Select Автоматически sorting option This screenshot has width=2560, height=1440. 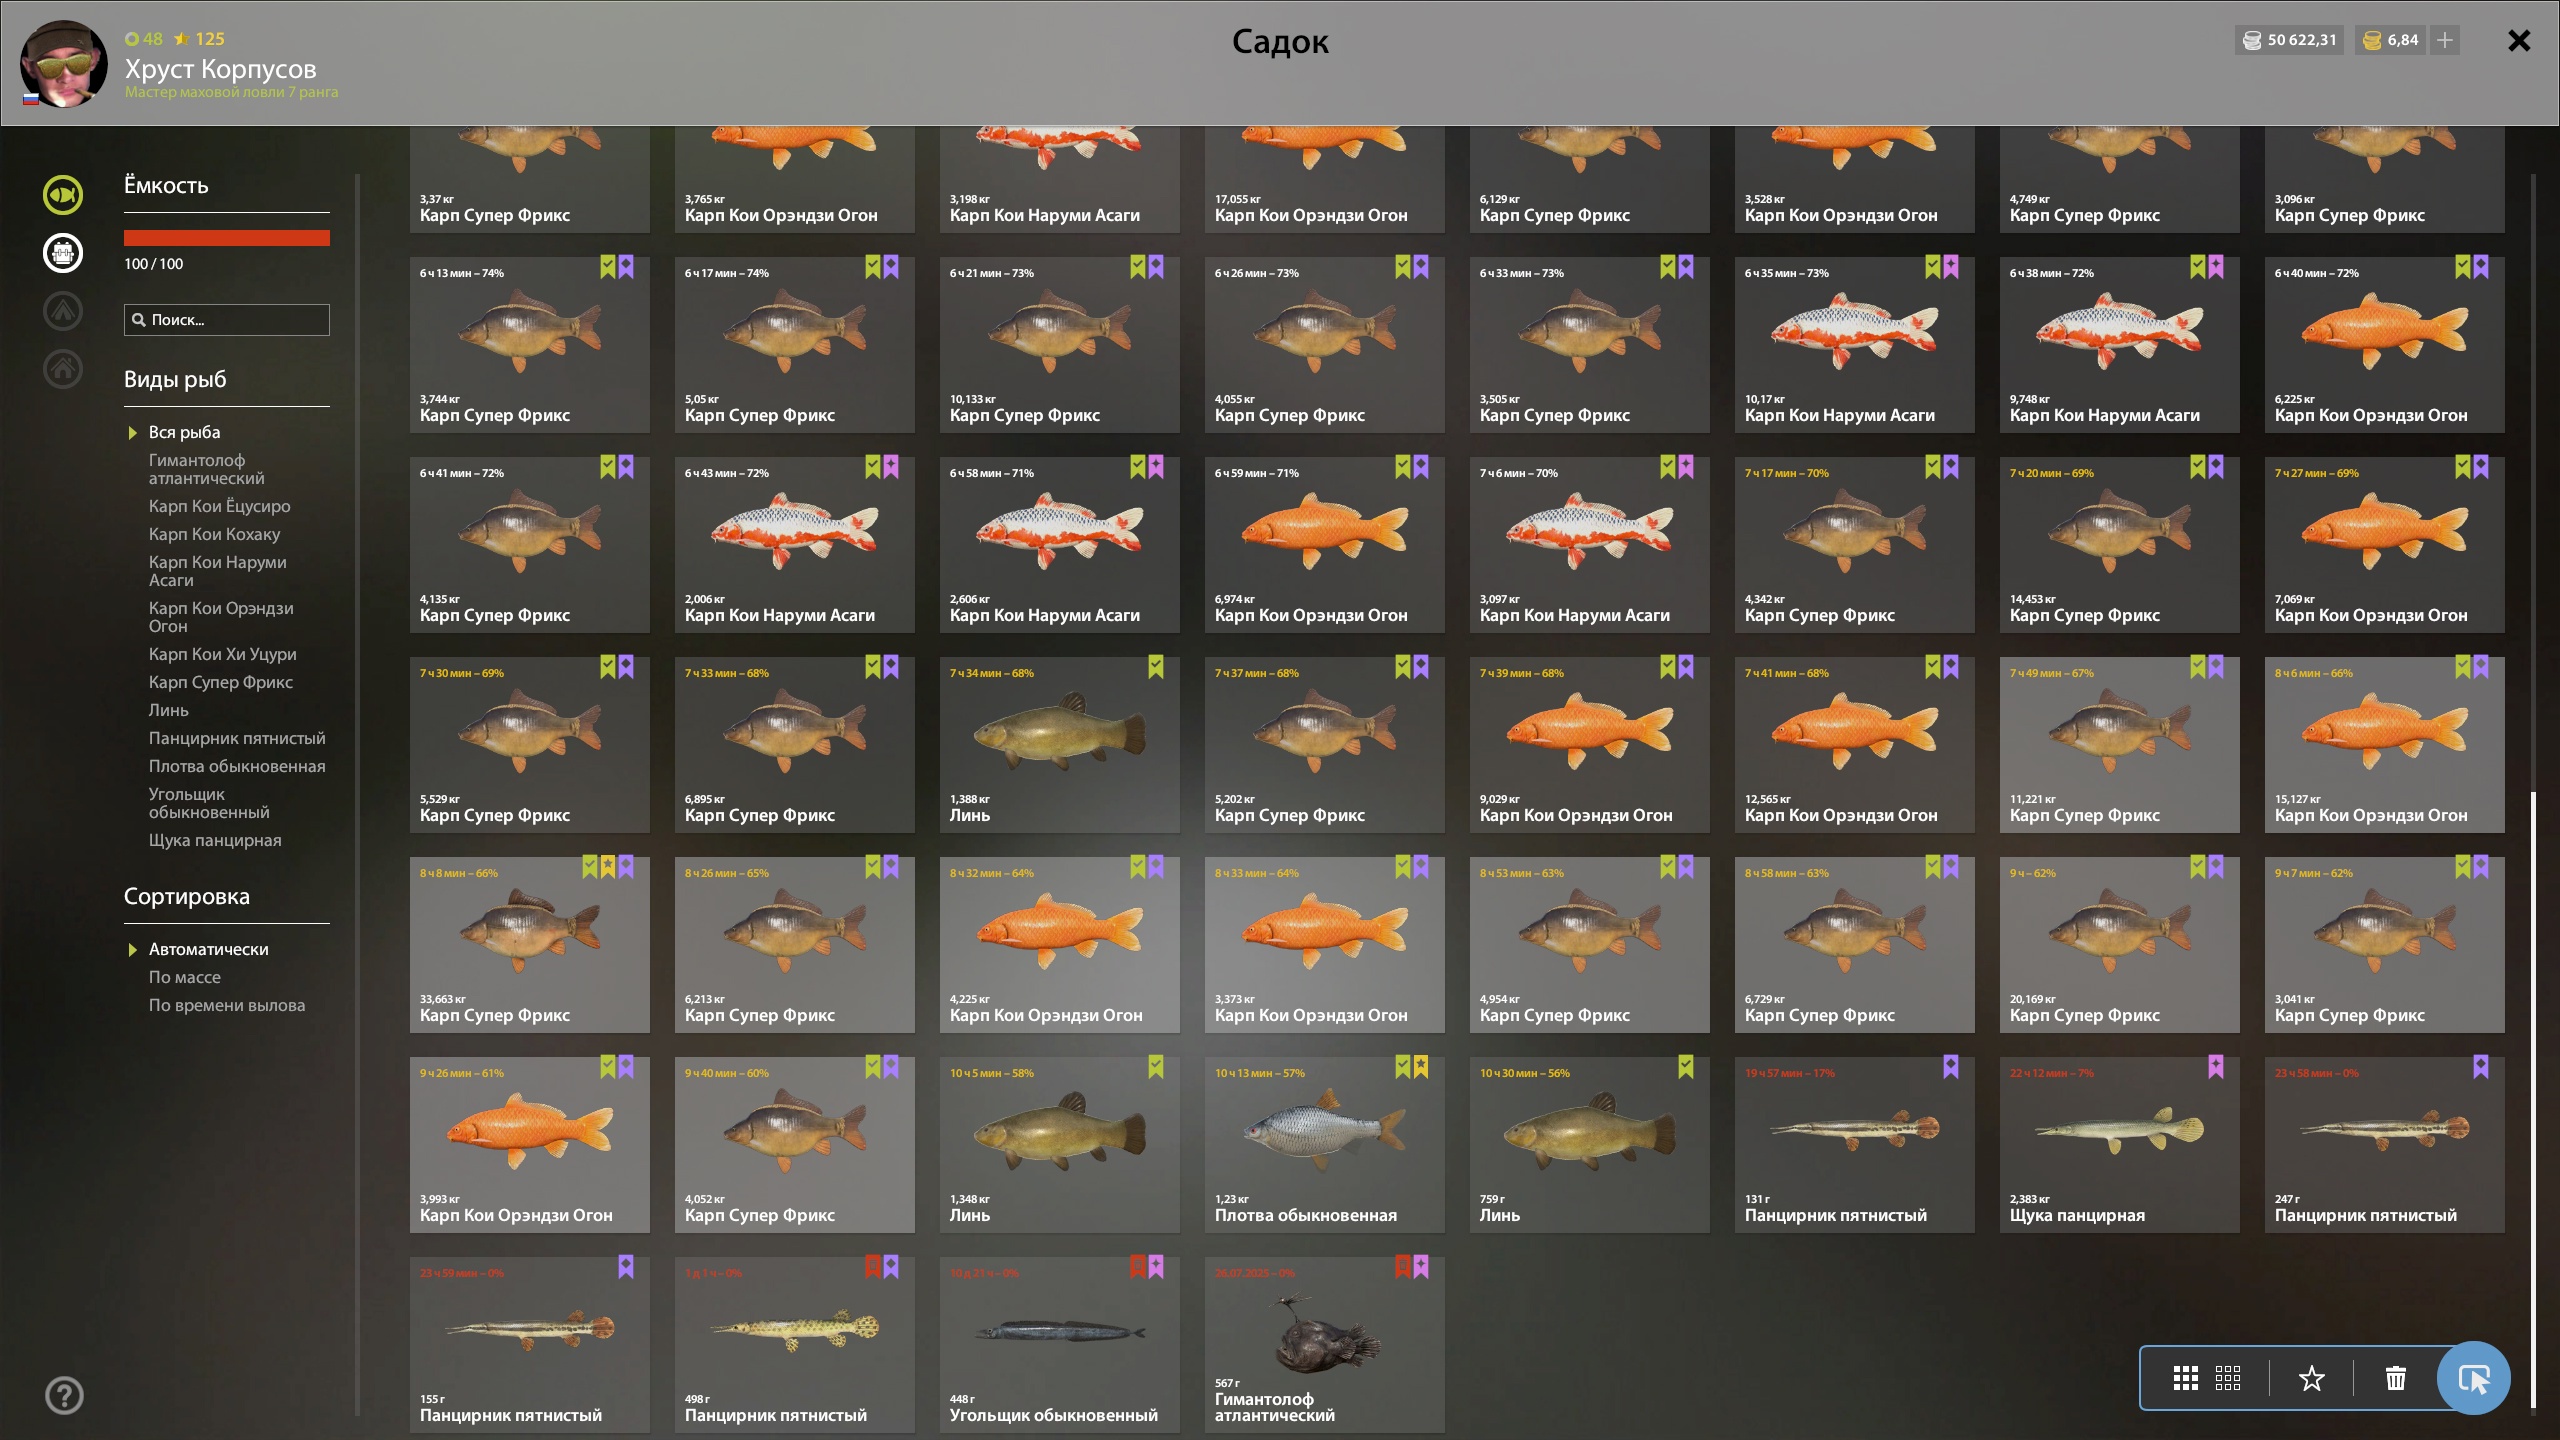pyautogui.click(x=208, y=949)
